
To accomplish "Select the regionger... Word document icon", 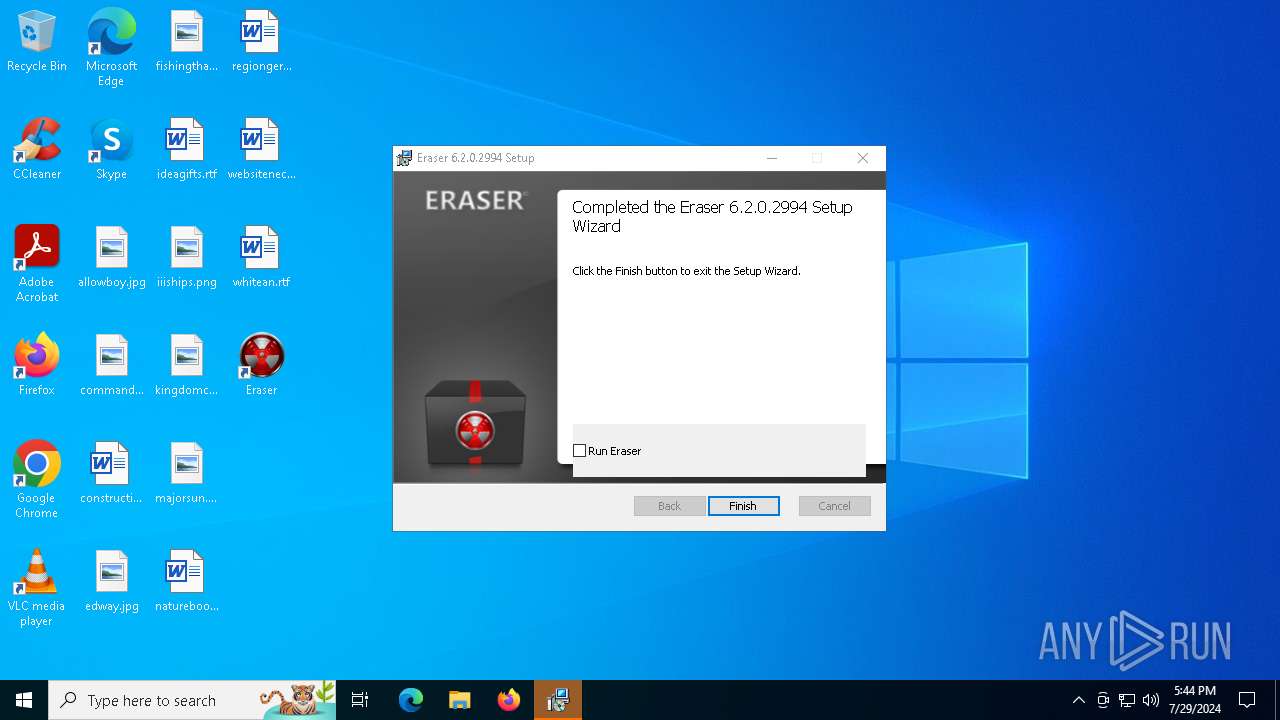I will 261,42.
